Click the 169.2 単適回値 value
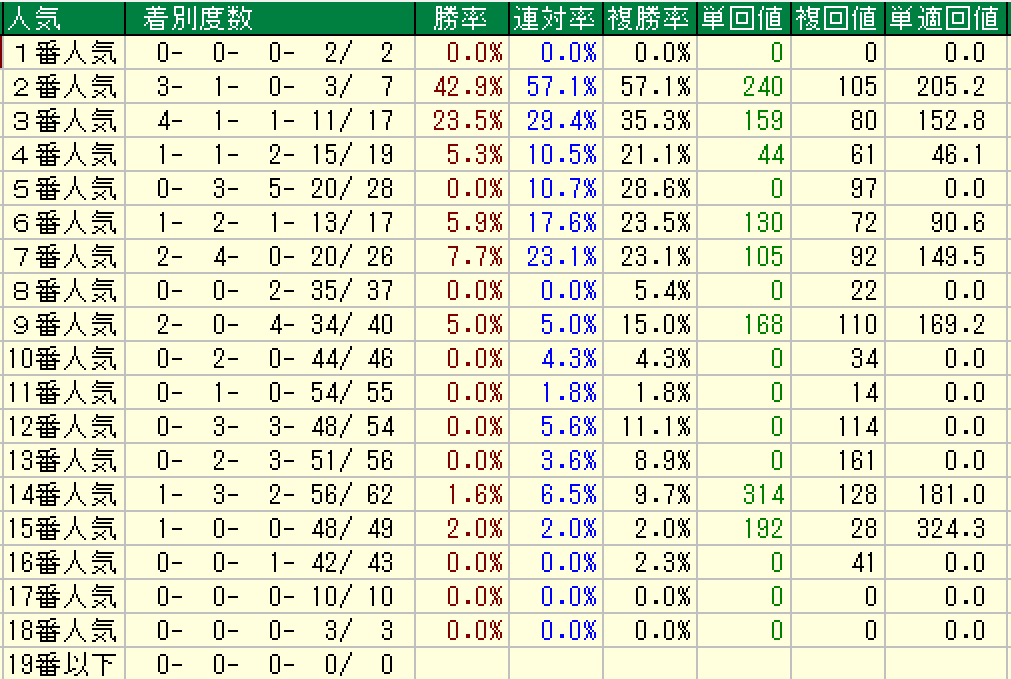Screen dimensions: 1011x679 [952, 325]
